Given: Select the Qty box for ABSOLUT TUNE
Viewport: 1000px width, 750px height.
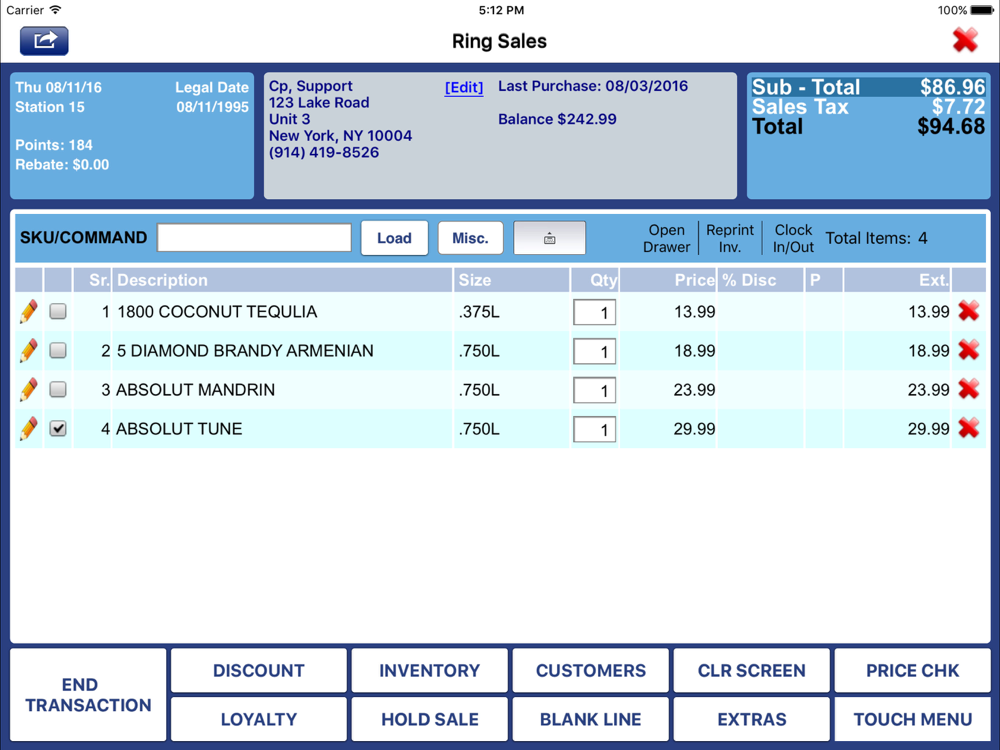Looking at the screenshot, I should (x=594, y=429).
